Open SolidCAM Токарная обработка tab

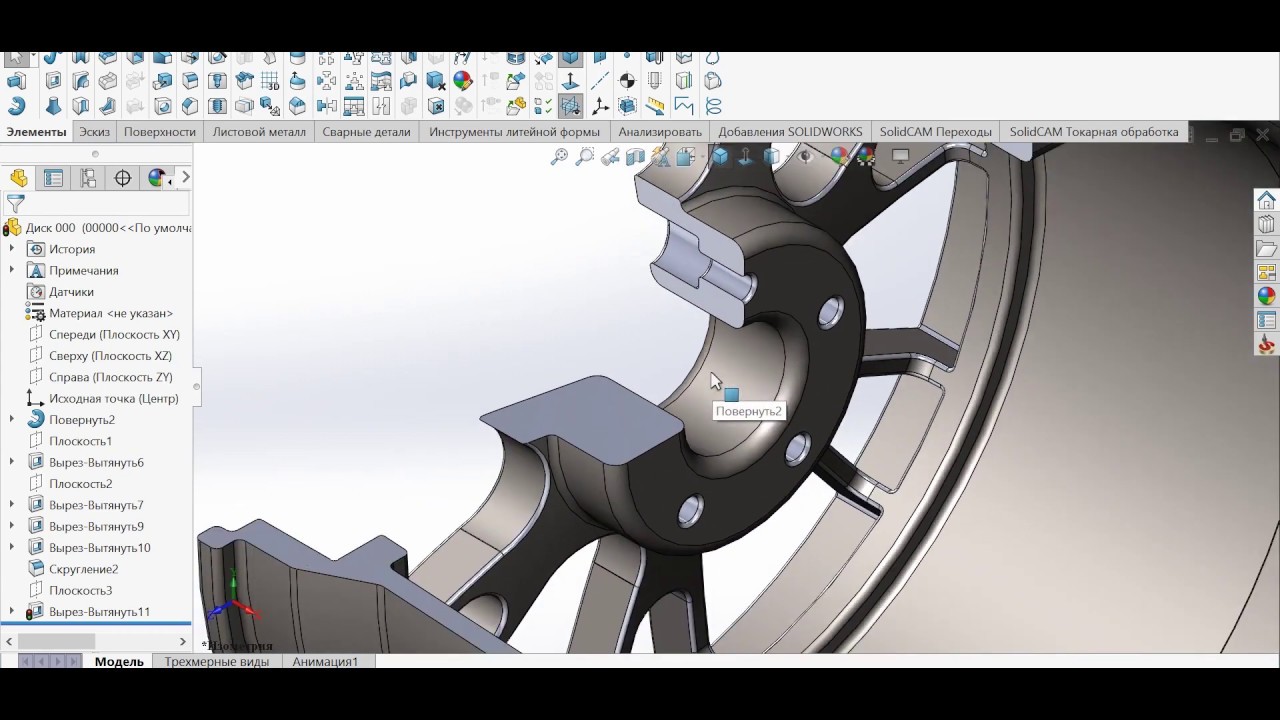pos(1094,132)
